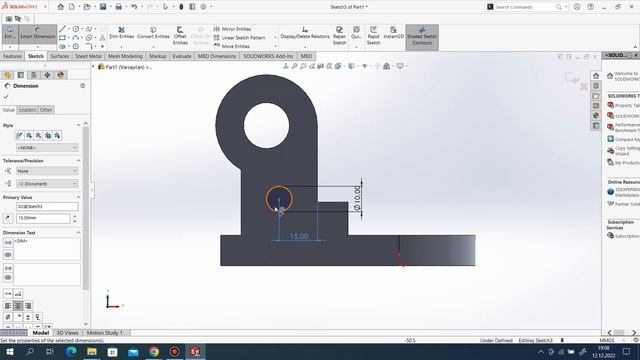
Task: Open the Motion Study 1 tab
Action: pos(104,333)
